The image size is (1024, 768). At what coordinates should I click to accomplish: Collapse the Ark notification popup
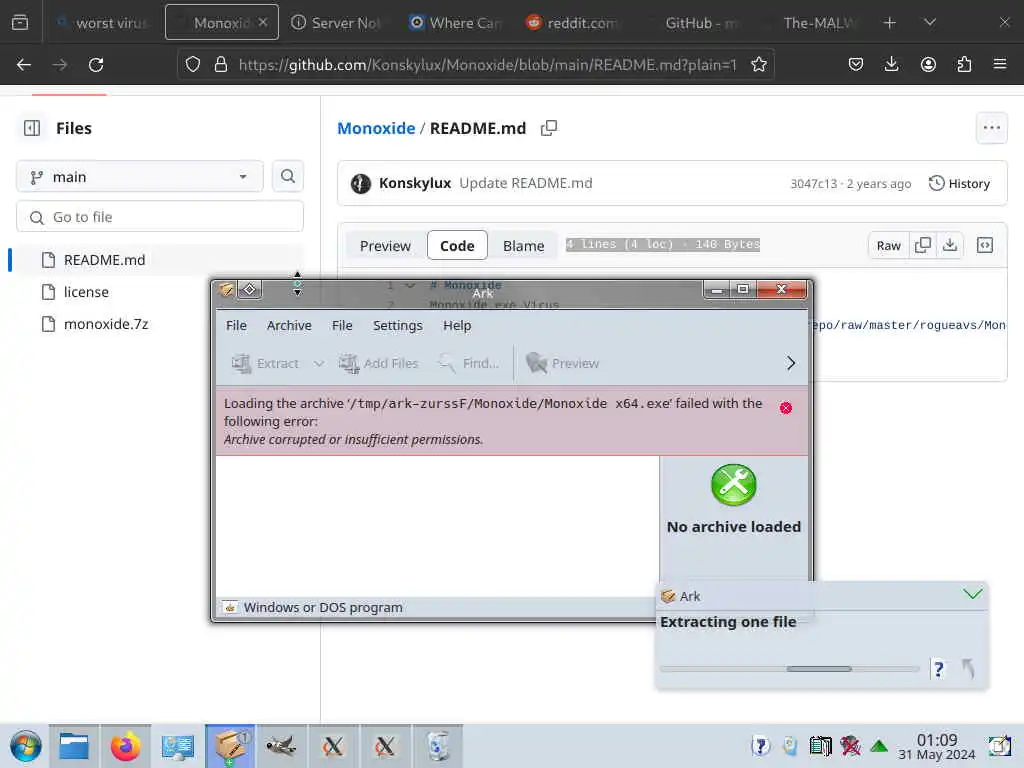coord(972,594)
